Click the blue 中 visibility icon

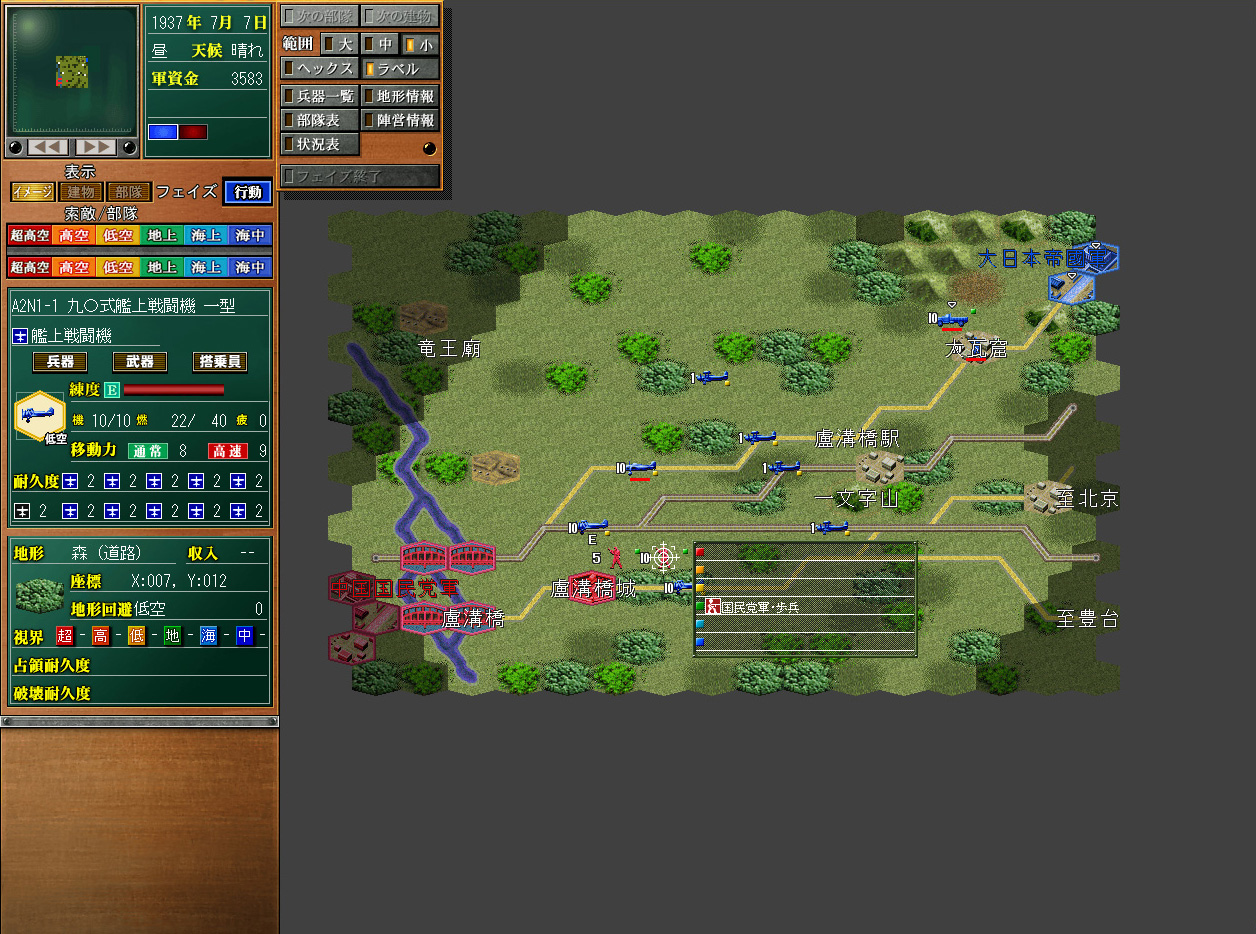click(244, 635)
